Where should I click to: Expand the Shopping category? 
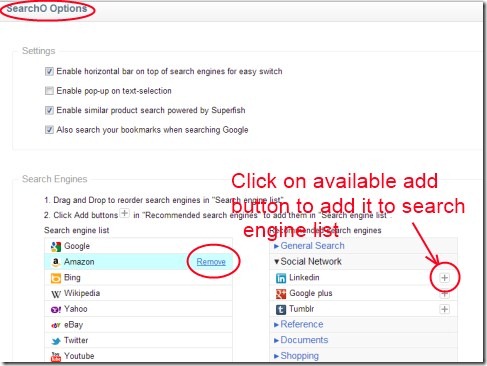point(296,356)
